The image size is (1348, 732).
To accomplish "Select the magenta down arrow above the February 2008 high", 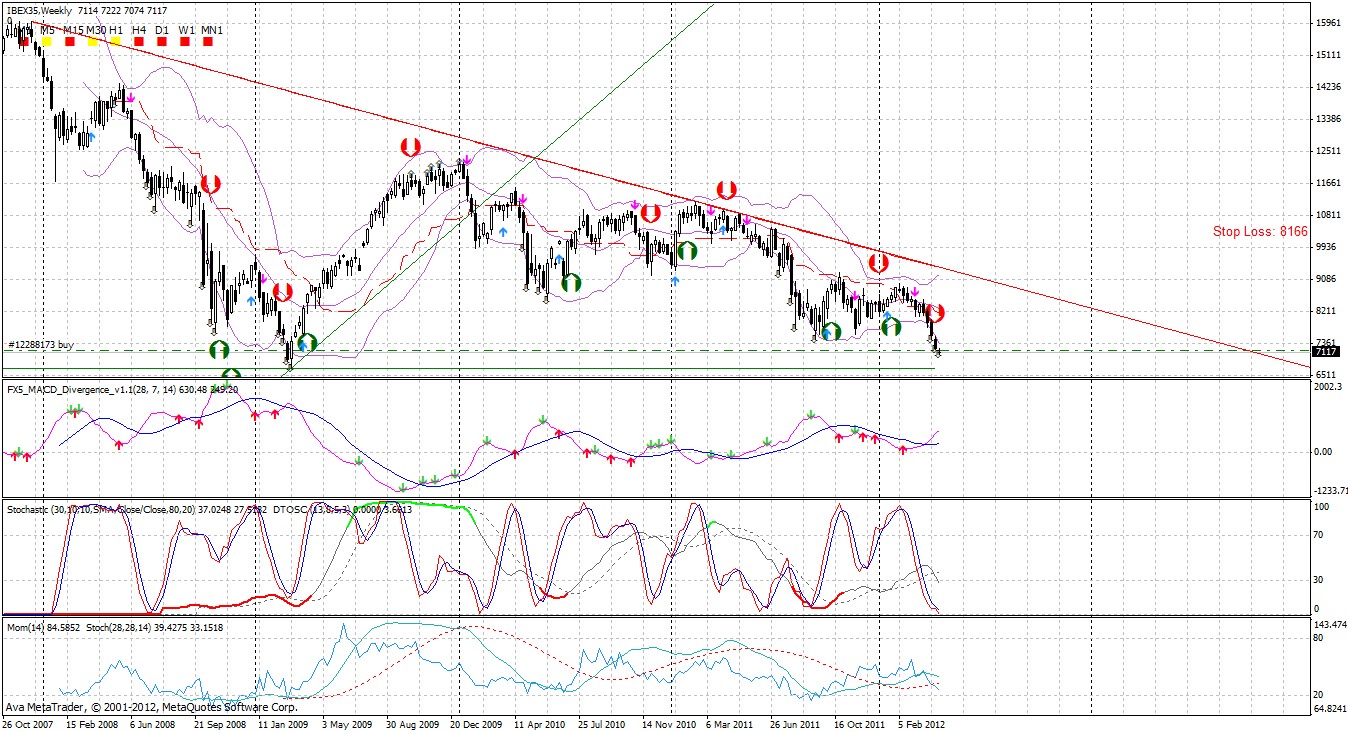I will tap(130, 98).
